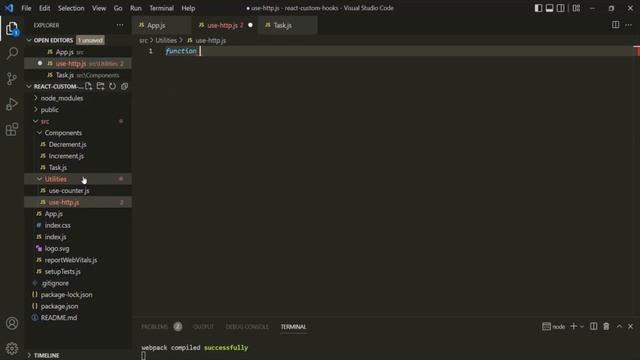This screenshot has width=640, height=360.
Task: Add a new terminal with plus icon
Action: coord(573,326)
